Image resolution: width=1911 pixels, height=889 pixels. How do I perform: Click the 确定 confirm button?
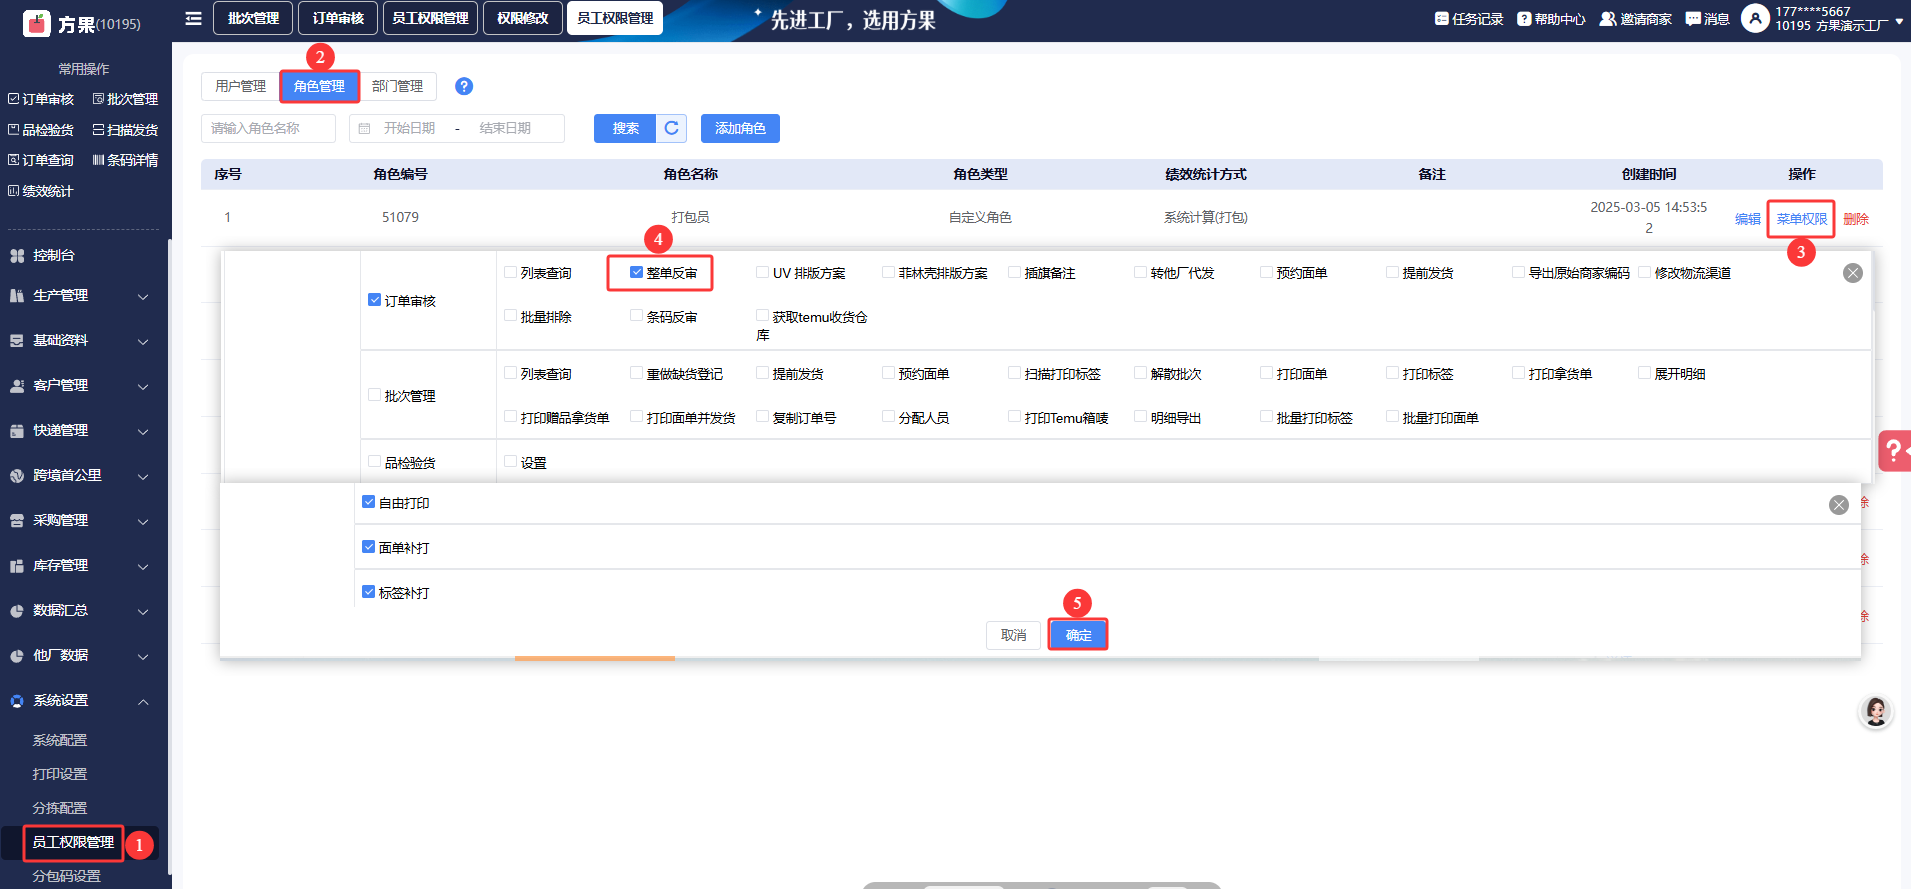pyautogui.click(x=1078, y=635)
